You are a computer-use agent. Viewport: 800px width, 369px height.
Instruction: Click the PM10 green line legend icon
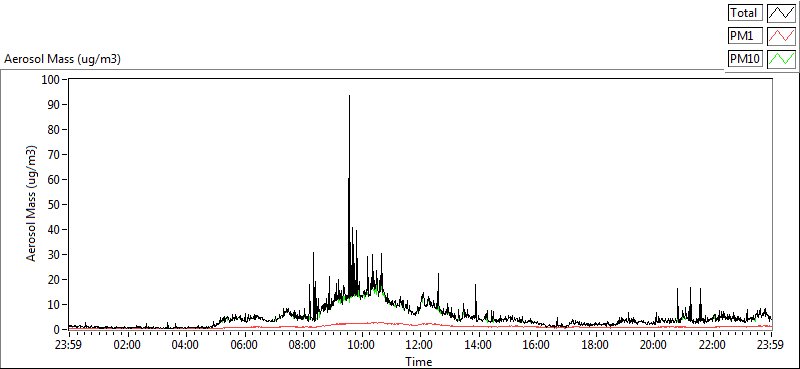781,59
